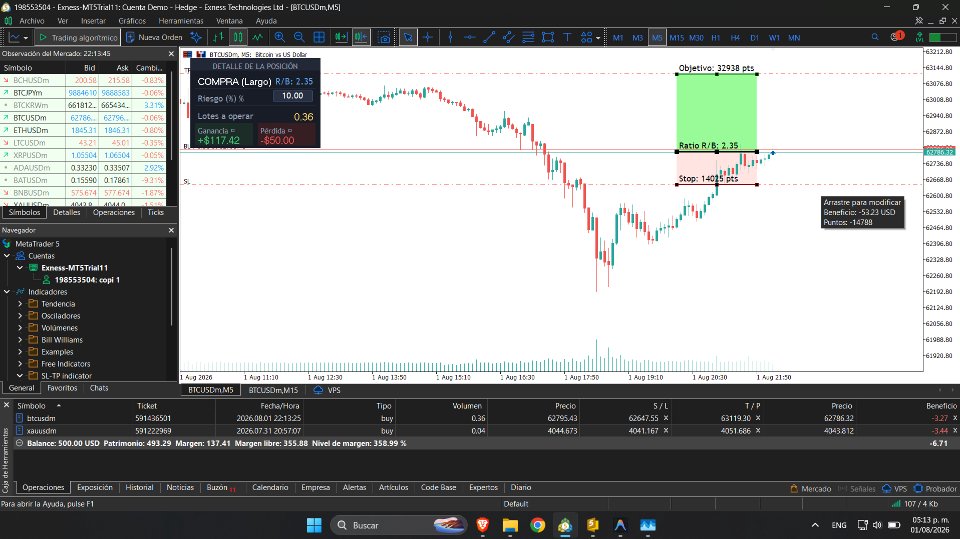Click the Mercado link in toolbox footer
Screen dimensions: 960x539
811,489
